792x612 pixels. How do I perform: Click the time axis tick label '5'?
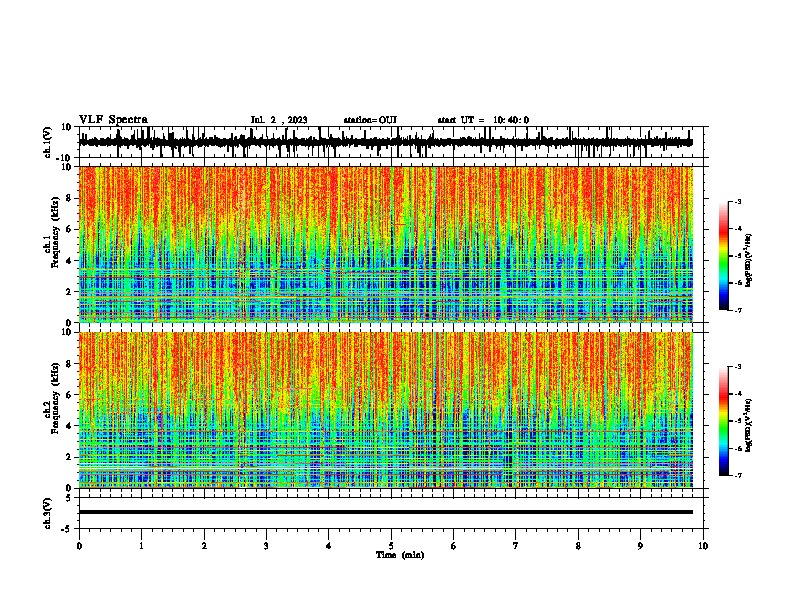(x=391, y=546)
